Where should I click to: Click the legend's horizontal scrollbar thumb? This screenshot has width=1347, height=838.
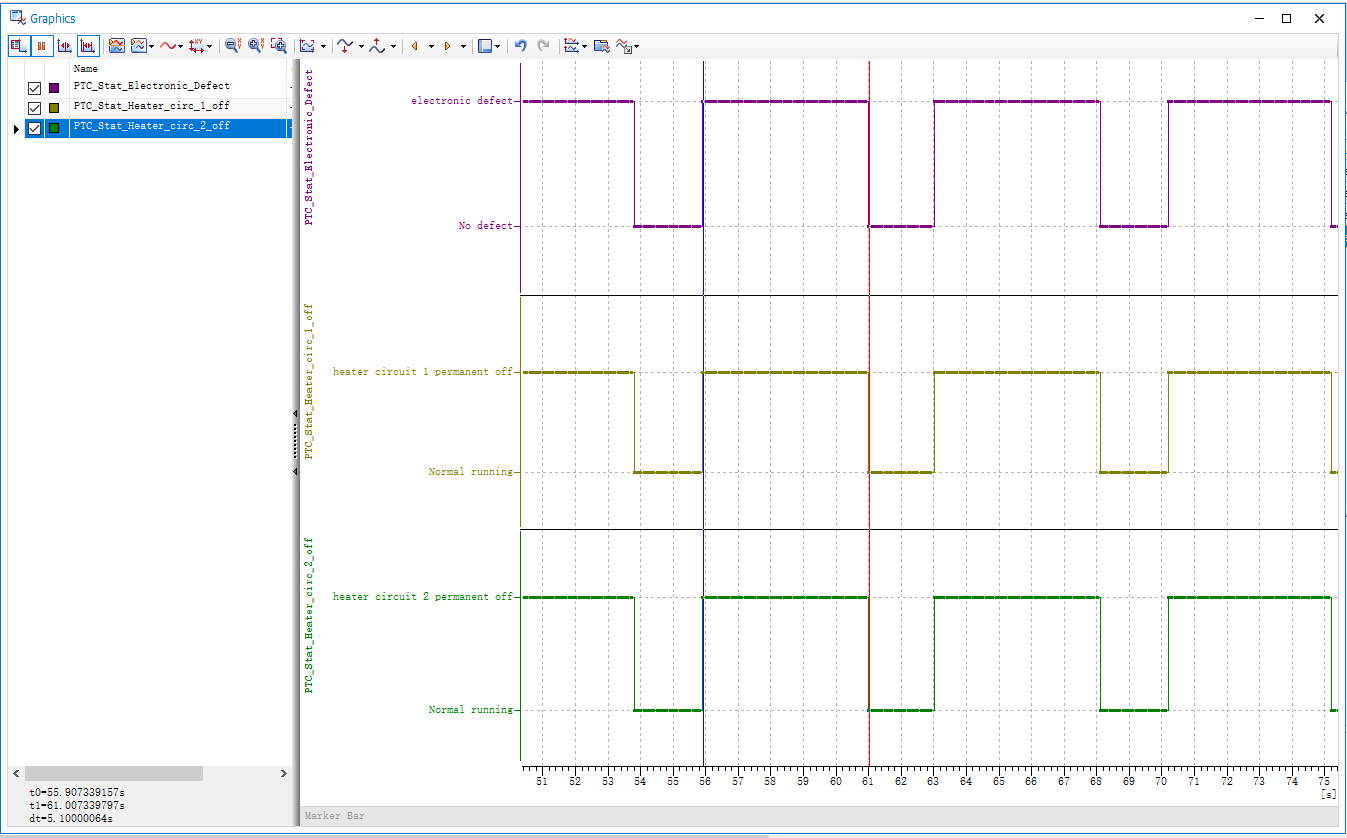[114, 774]
